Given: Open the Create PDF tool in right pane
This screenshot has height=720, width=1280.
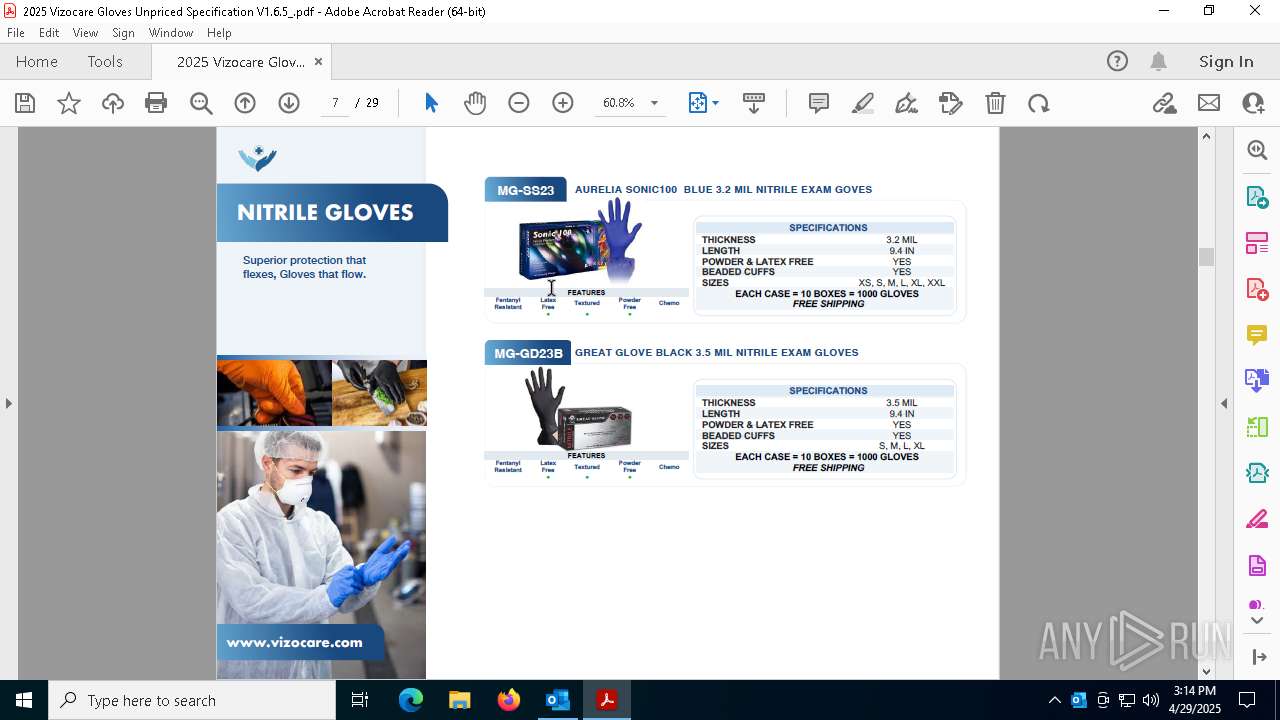Looking at the screenshot, I should pos(1257,289).
